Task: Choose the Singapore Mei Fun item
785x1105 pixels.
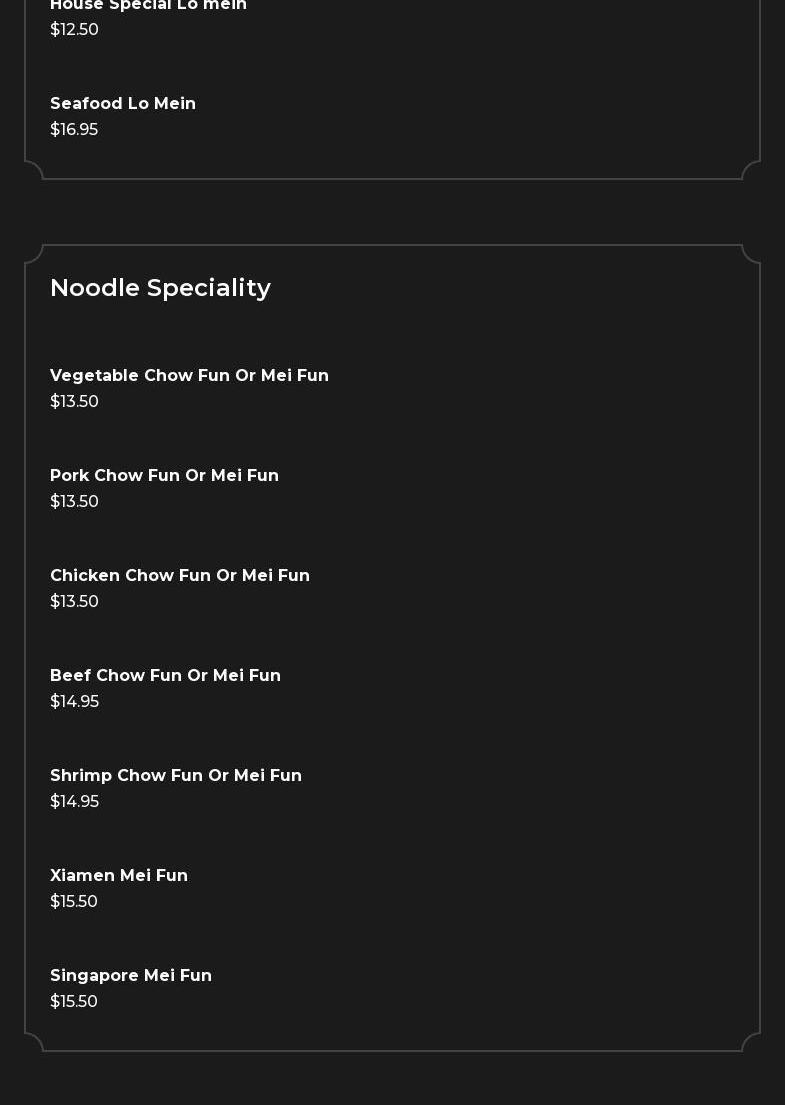Action: tap(131, 976)
